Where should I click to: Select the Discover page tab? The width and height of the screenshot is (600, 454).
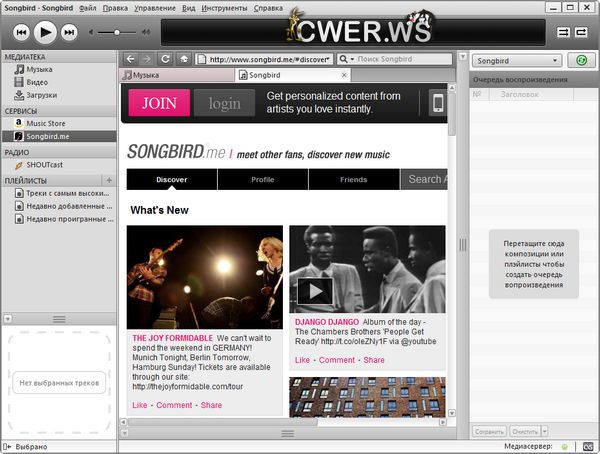(x=172, y=180)
